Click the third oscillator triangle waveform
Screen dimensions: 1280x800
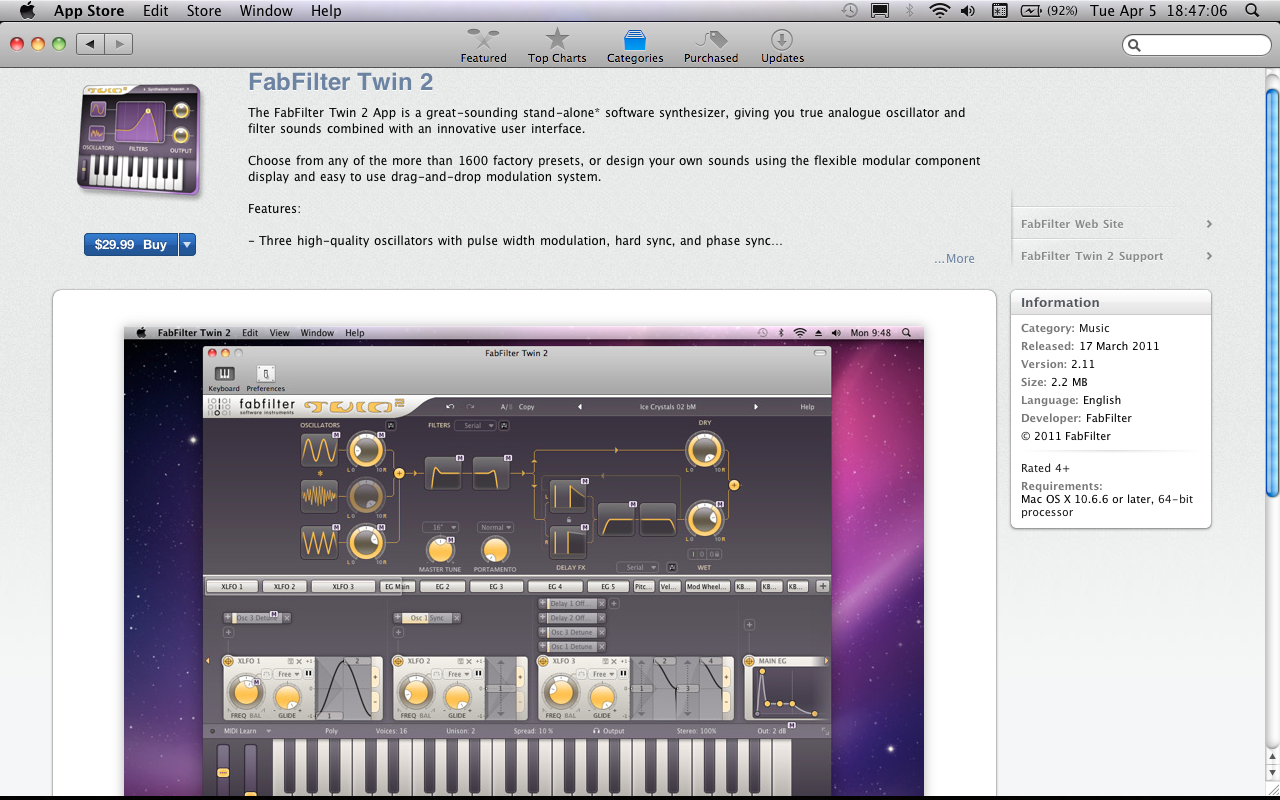[319, 542]
